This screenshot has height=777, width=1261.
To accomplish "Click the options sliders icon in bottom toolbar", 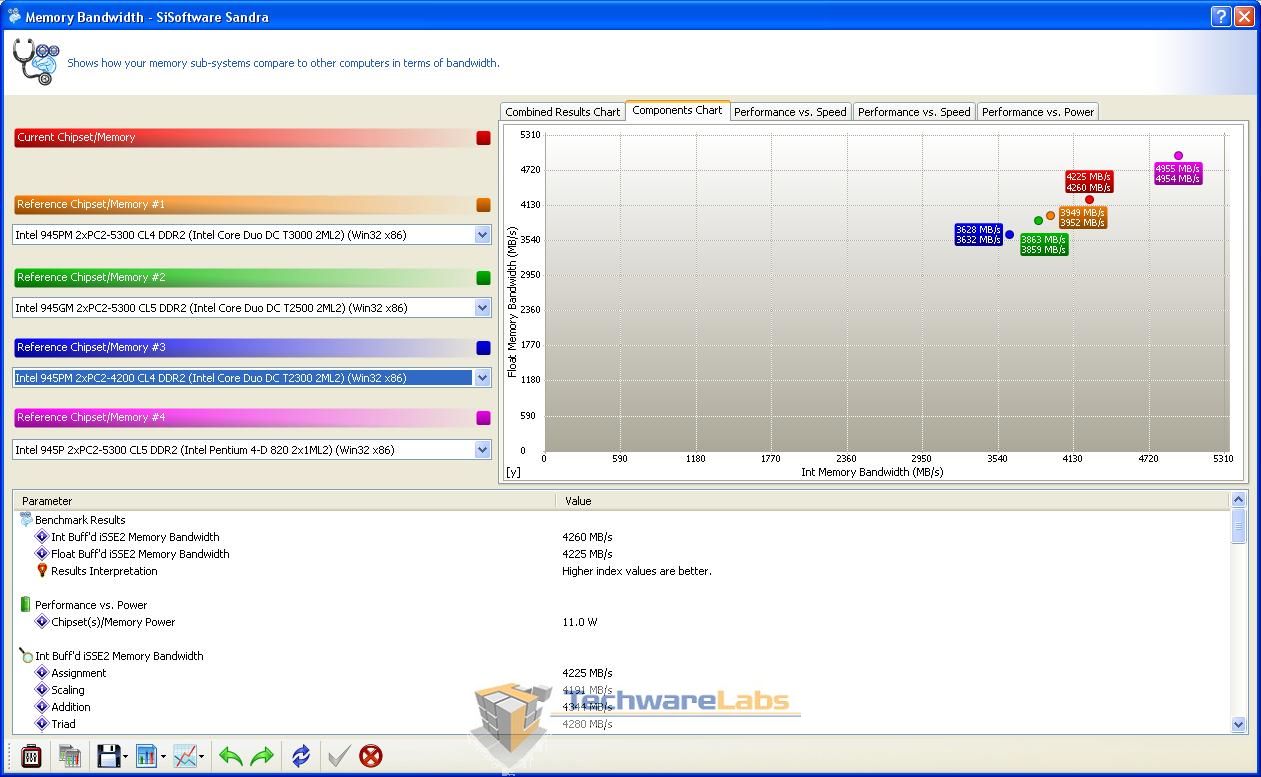I will 31,756.
